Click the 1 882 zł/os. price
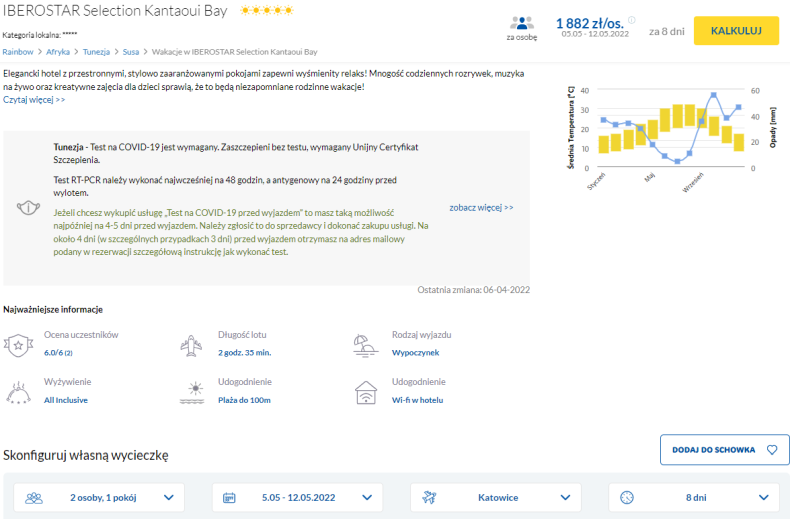790x519 pixels. coord(589,23)
